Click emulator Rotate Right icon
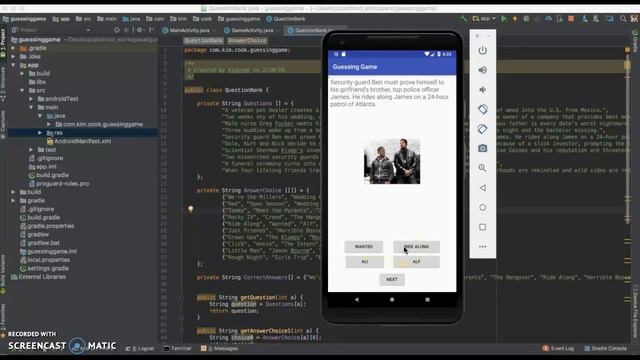 pos(482,129)
